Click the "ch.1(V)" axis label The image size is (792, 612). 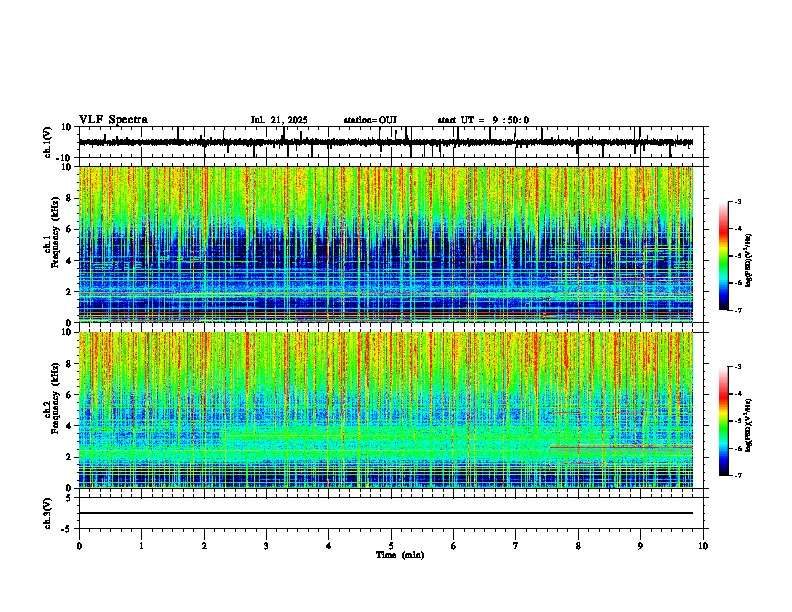tap(48, 142)
